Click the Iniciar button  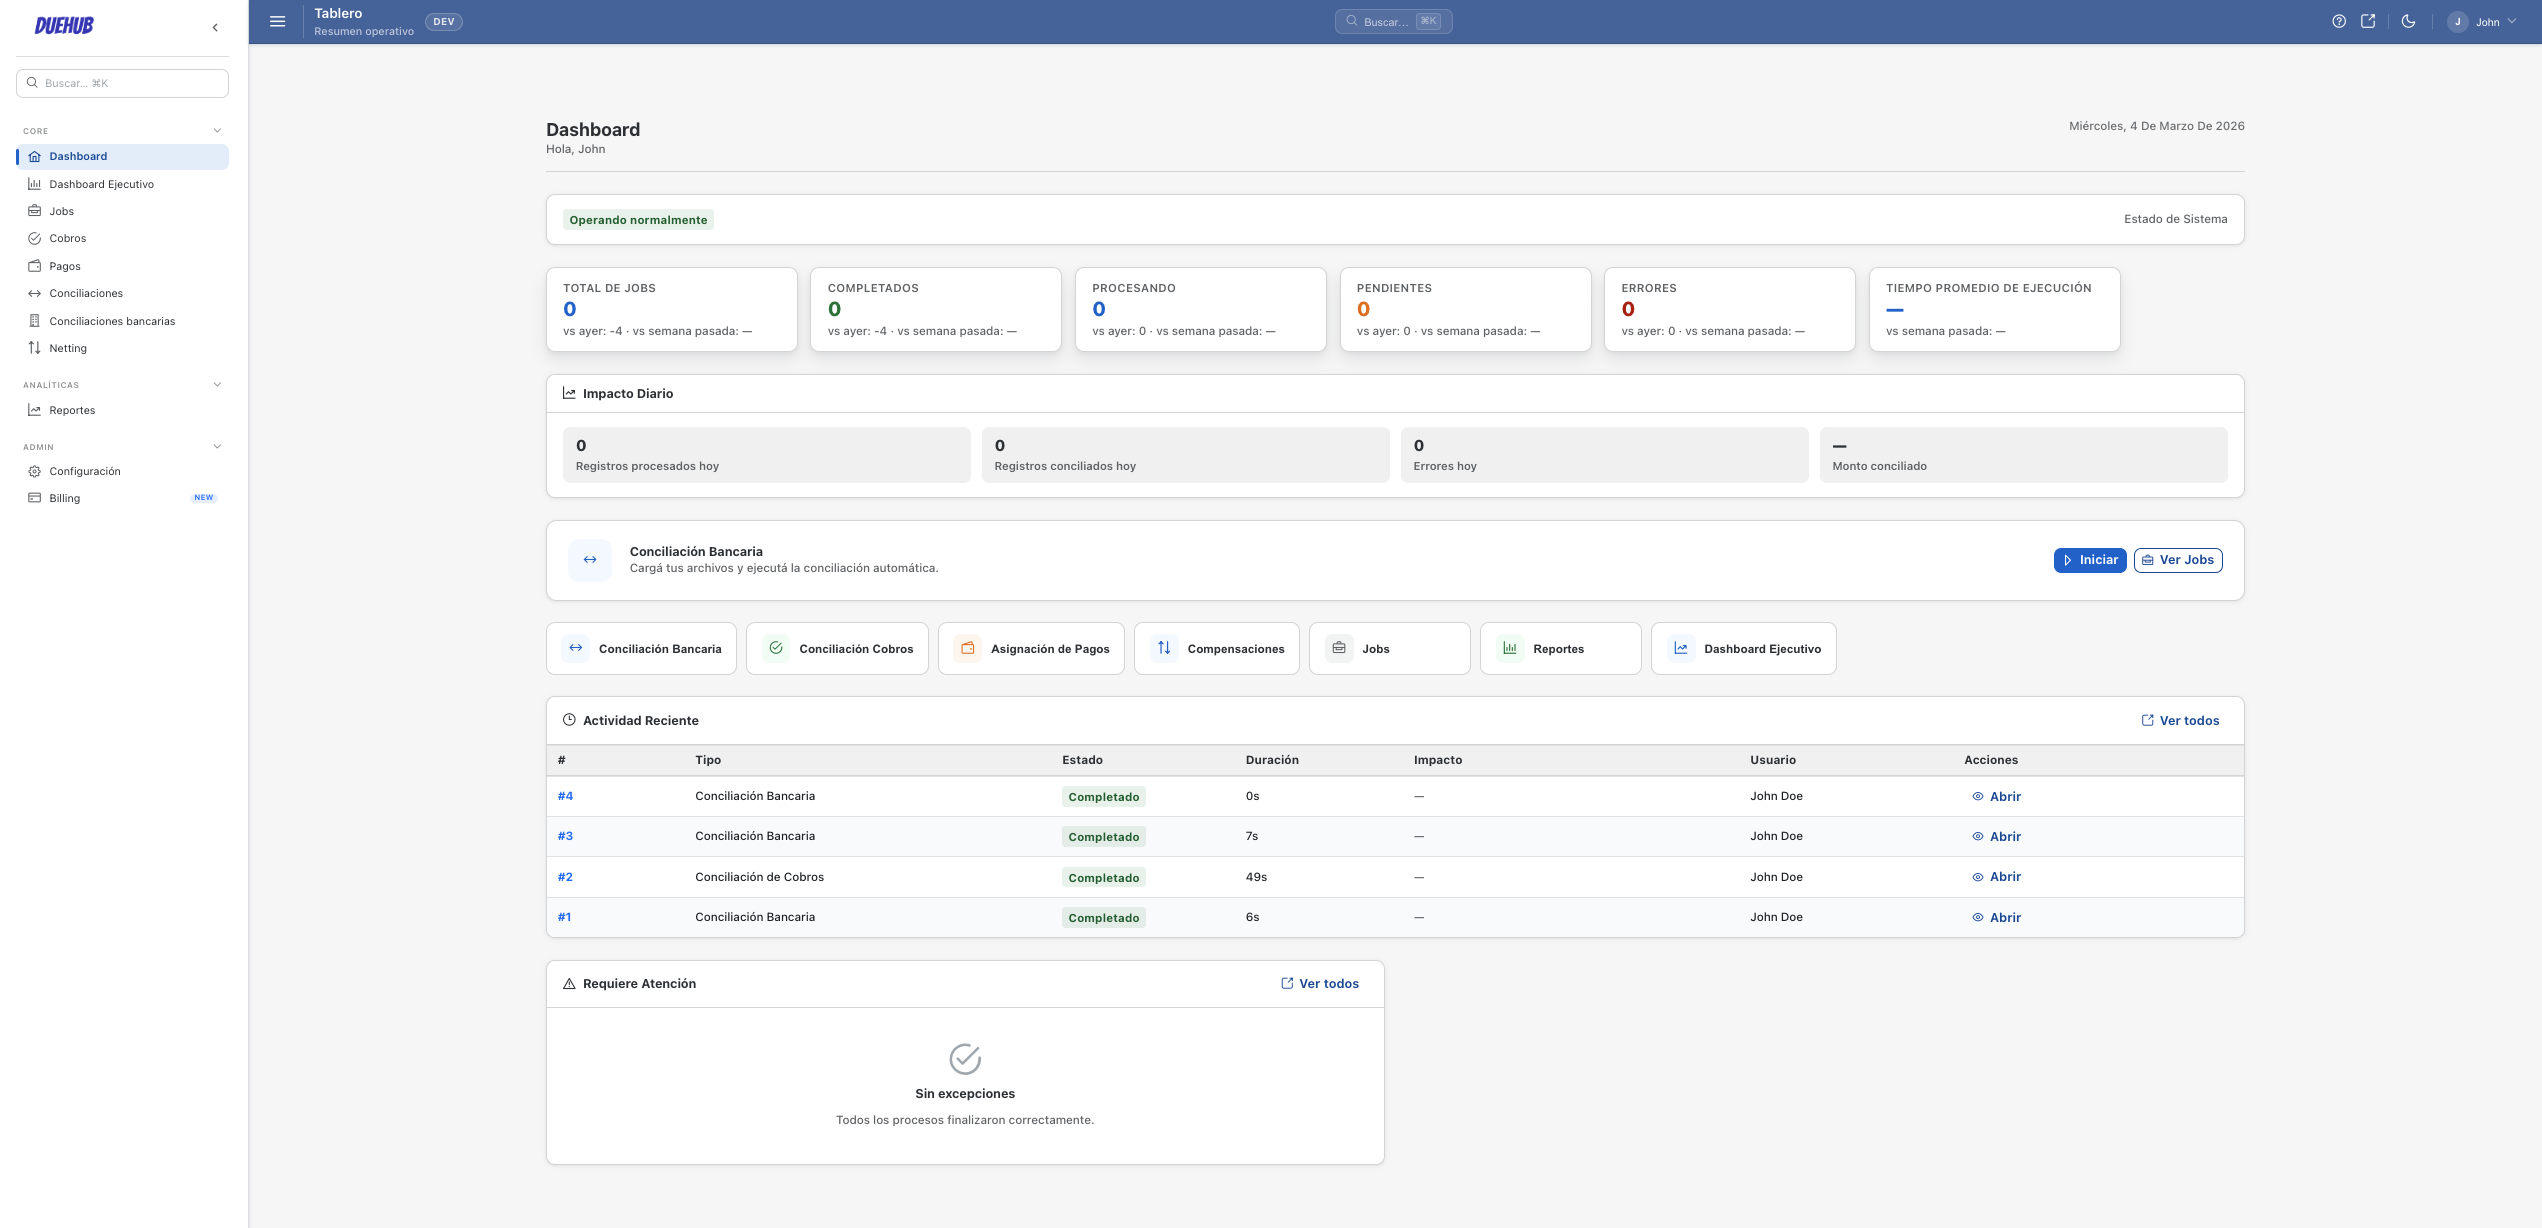(x=2089, y=560)
